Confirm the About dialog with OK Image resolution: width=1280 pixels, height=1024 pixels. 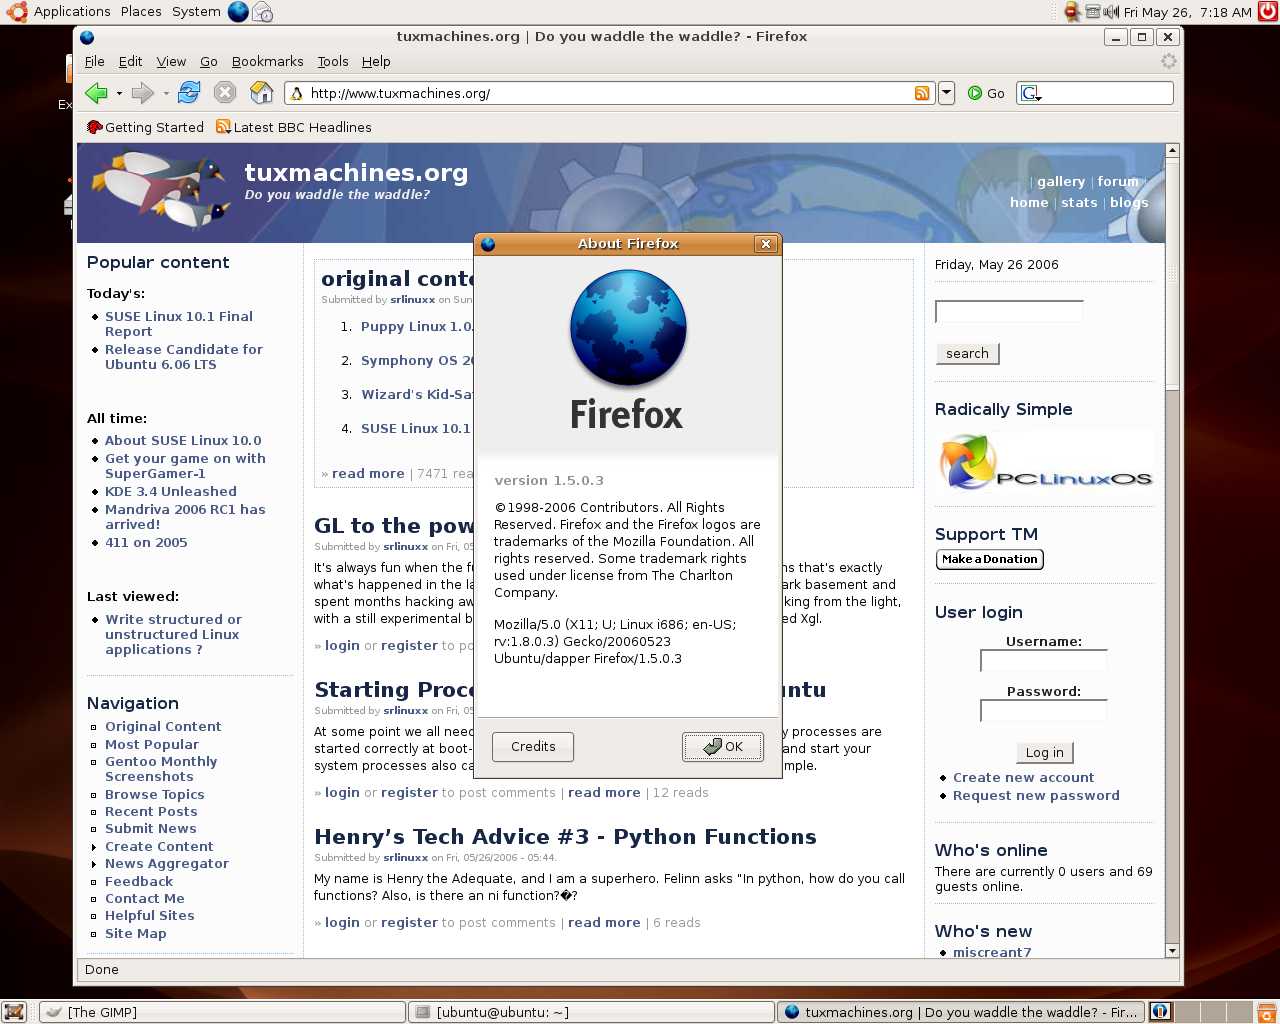[x=723, y=746]
